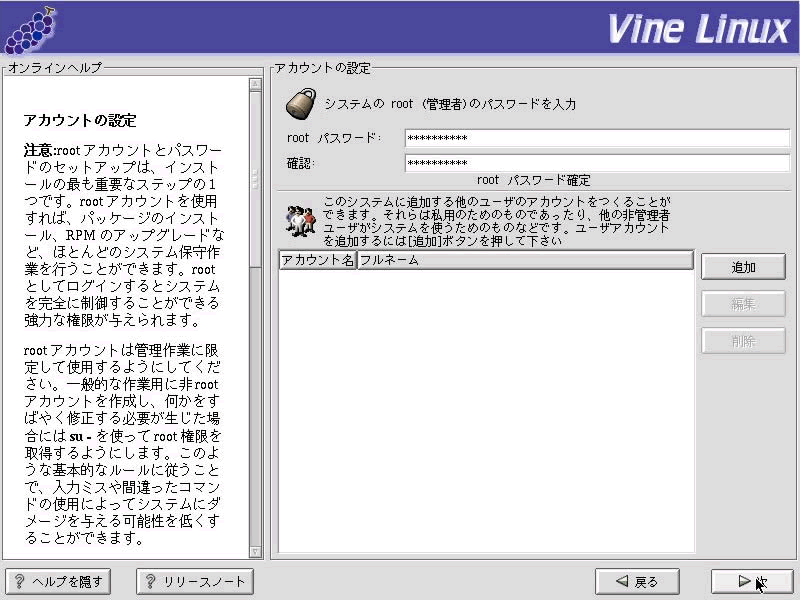Focus the 確認 password confirmation field
Viewport: 800px width, 600px height.
tap(597, 163)
